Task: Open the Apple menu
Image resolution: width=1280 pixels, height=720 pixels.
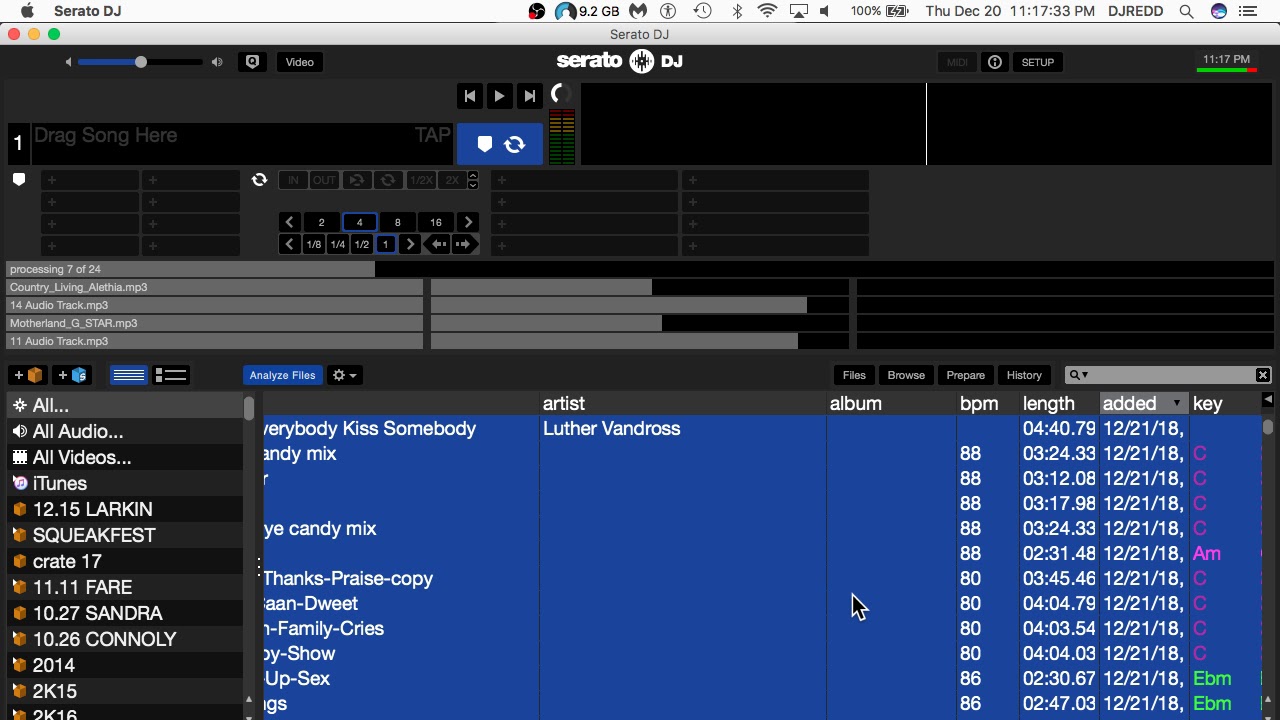Action: point(27,11)
